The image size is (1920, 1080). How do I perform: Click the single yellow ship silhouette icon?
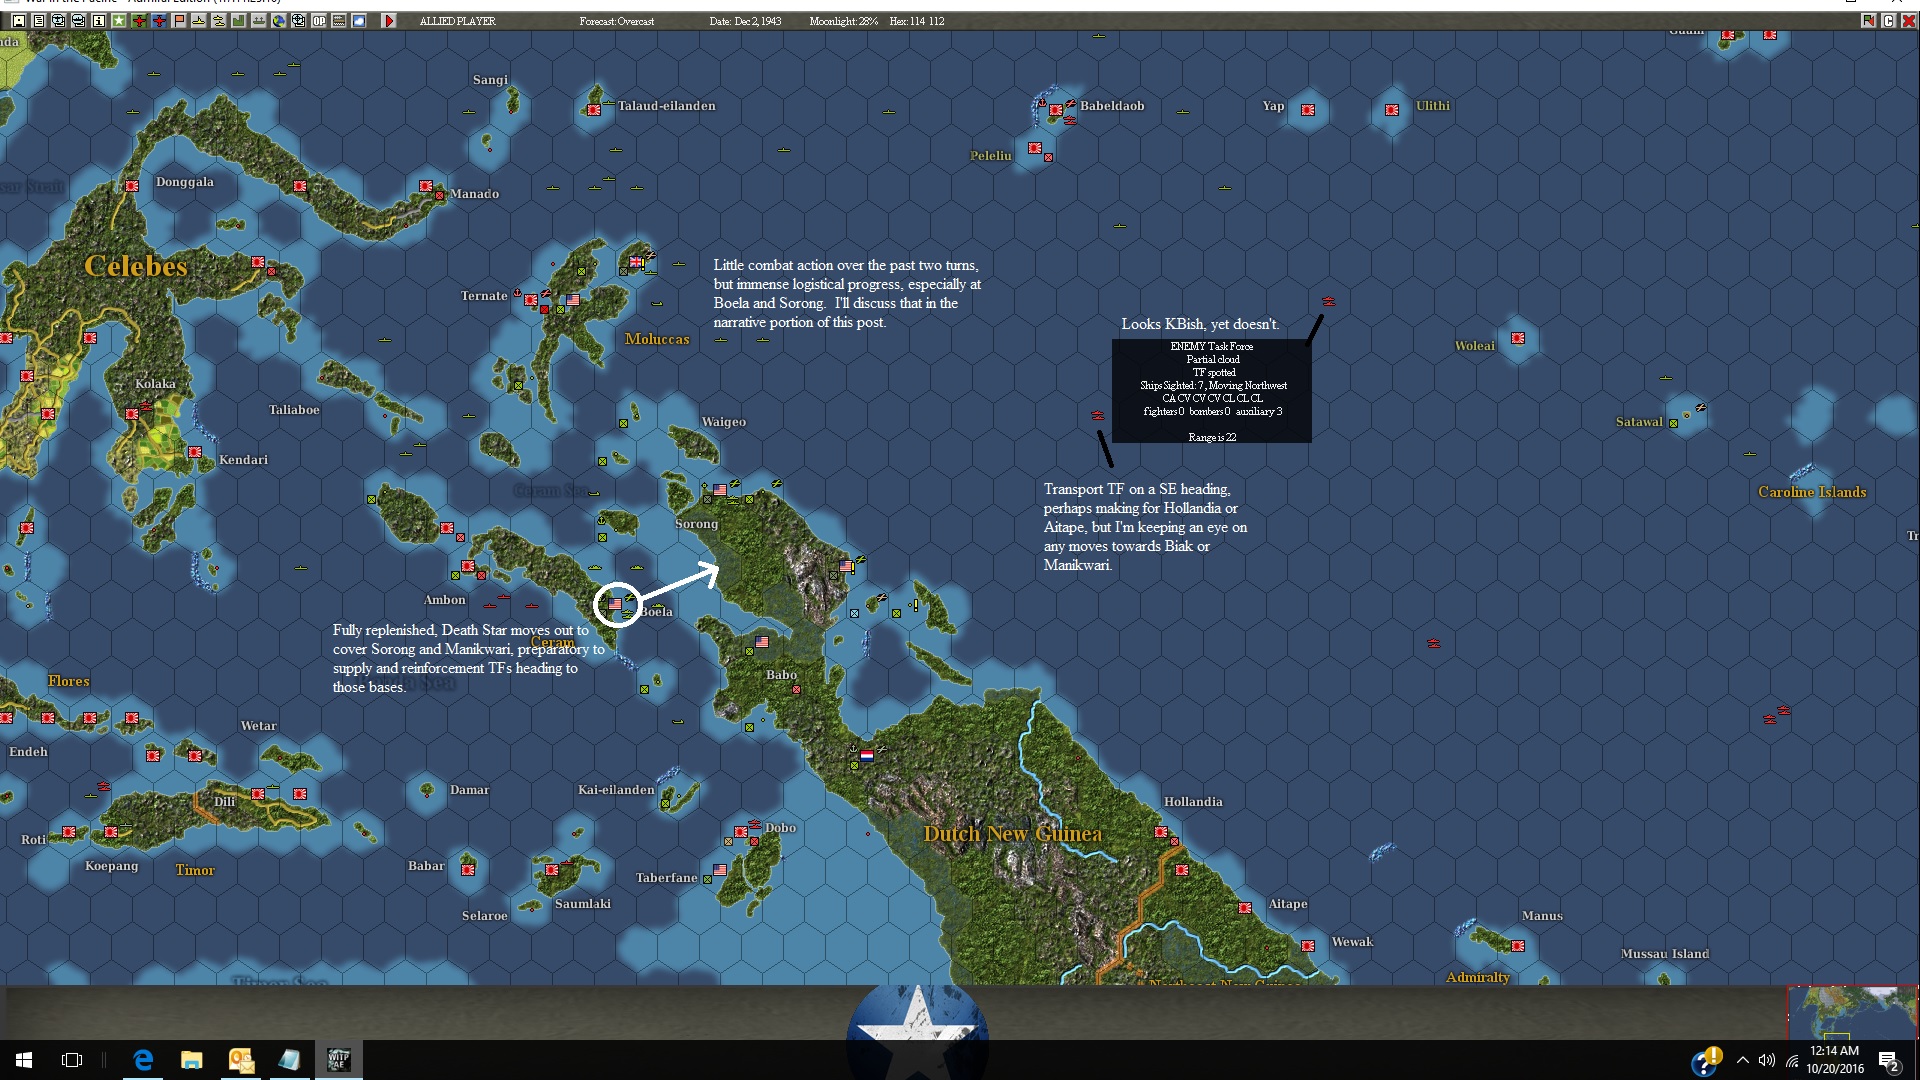198,20
